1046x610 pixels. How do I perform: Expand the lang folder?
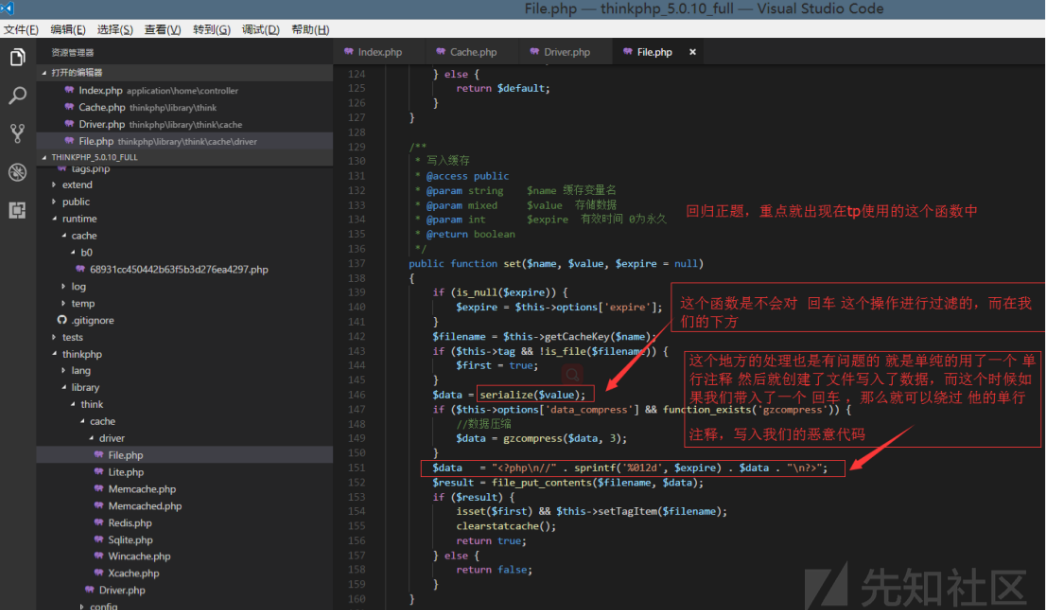[81, 370]
